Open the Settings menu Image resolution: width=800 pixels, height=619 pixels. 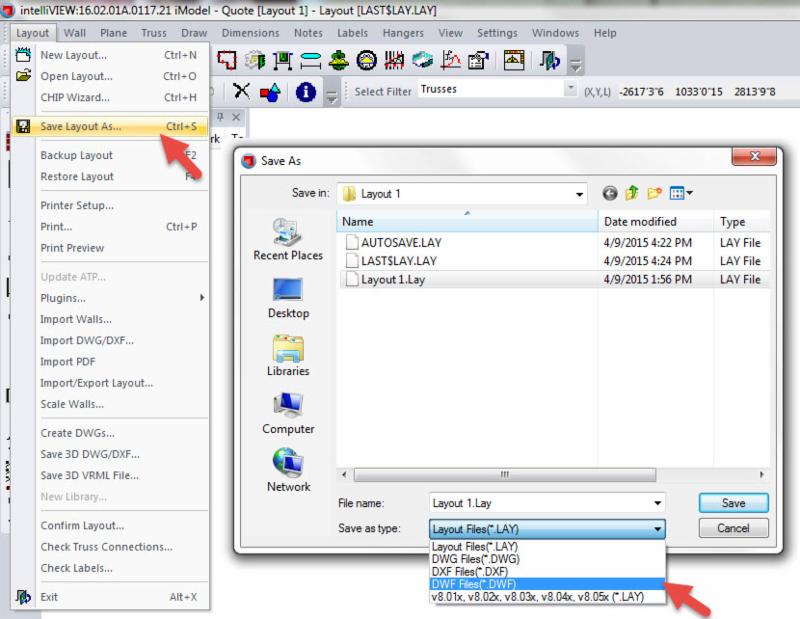497,33
